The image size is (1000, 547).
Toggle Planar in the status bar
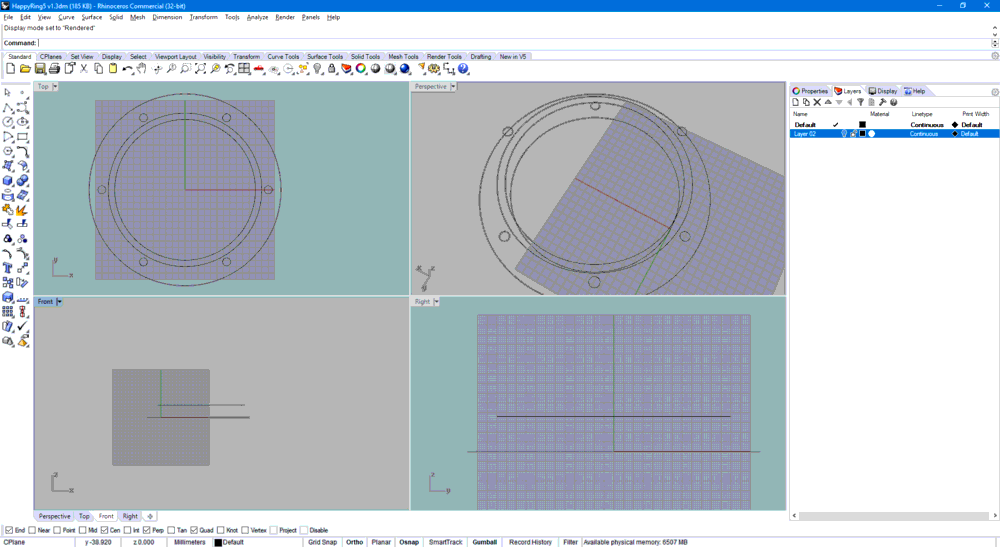(x=381, y=543)
